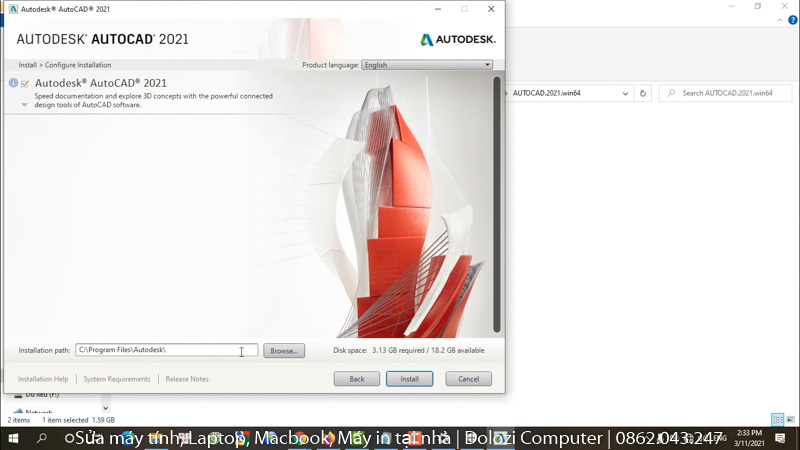Close the AutoCAD installer window

491,9
